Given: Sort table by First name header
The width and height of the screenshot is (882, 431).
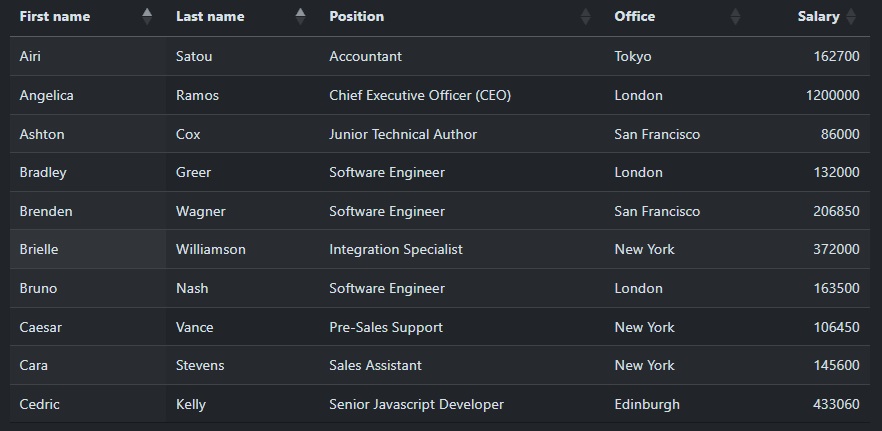Looking at the screenshot, I should [x=55, y=17].
